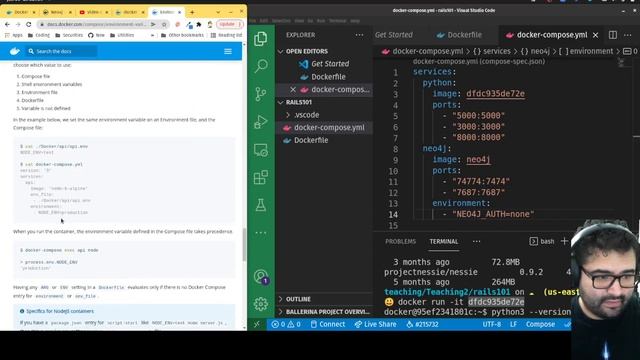Switch to the Problems panel tab
The height and width of the screenshot is (360, 640).
(400, 241)
